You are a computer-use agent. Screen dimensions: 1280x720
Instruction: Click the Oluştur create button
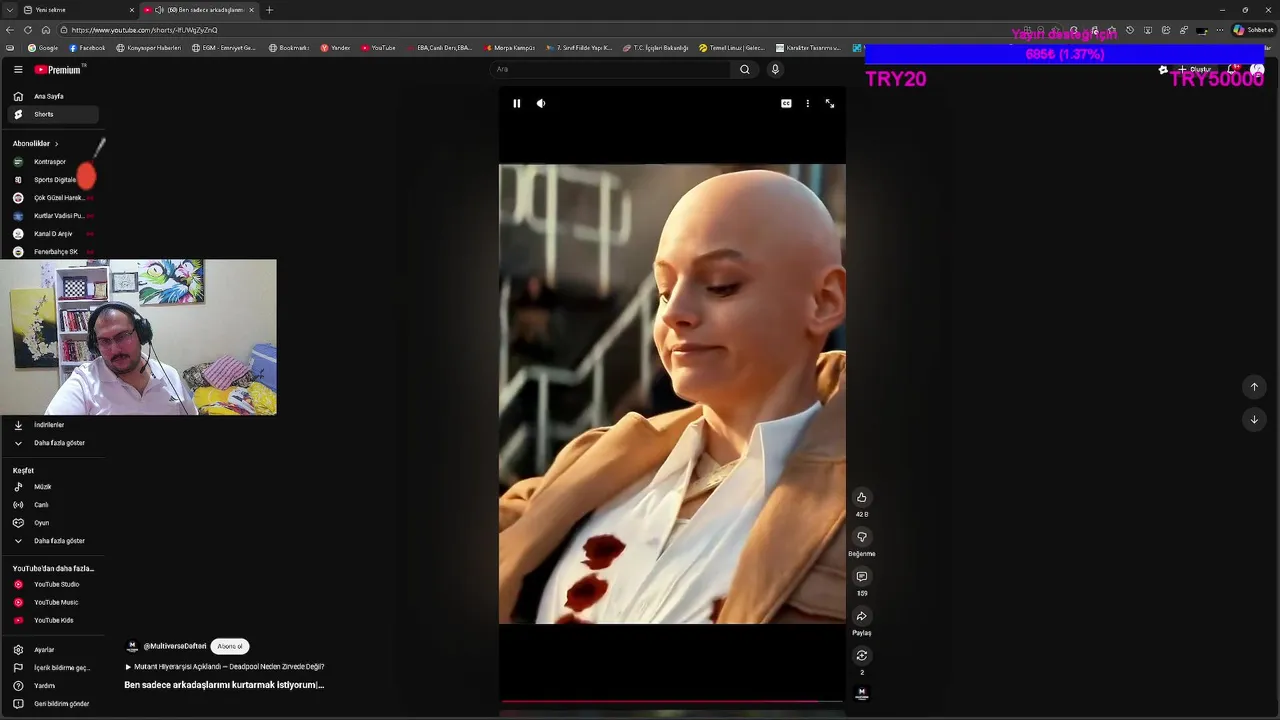1196,69
